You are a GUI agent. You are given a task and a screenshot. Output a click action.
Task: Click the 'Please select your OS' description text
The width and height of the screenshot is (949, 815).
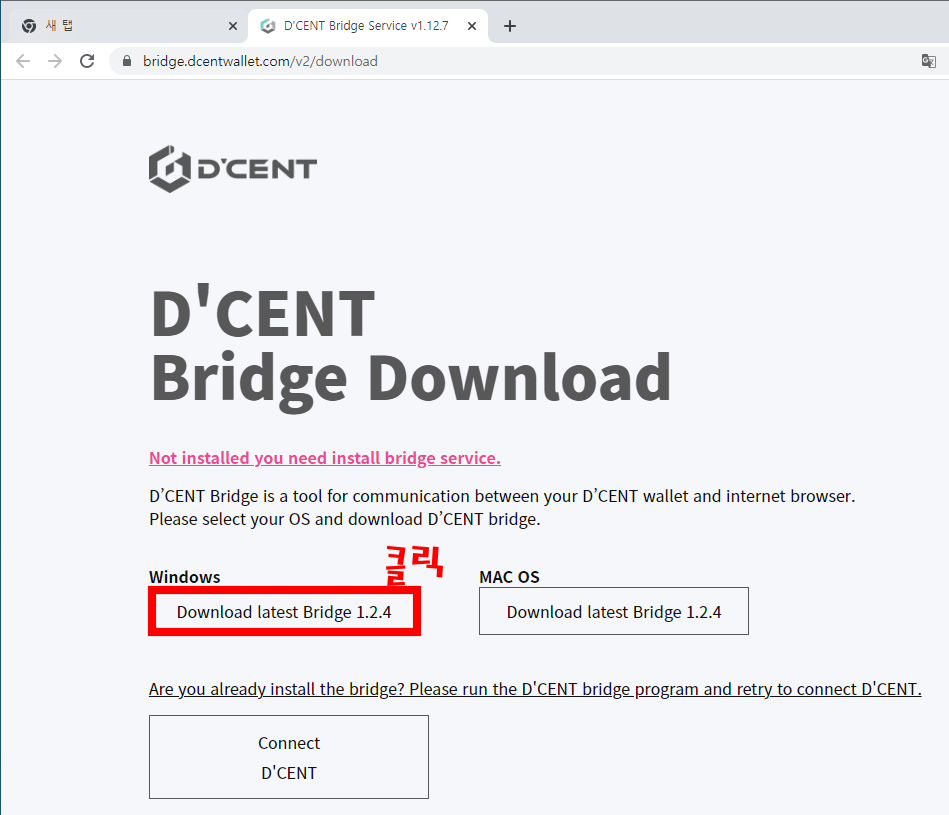pyautogui.click(x=345, y=519)
